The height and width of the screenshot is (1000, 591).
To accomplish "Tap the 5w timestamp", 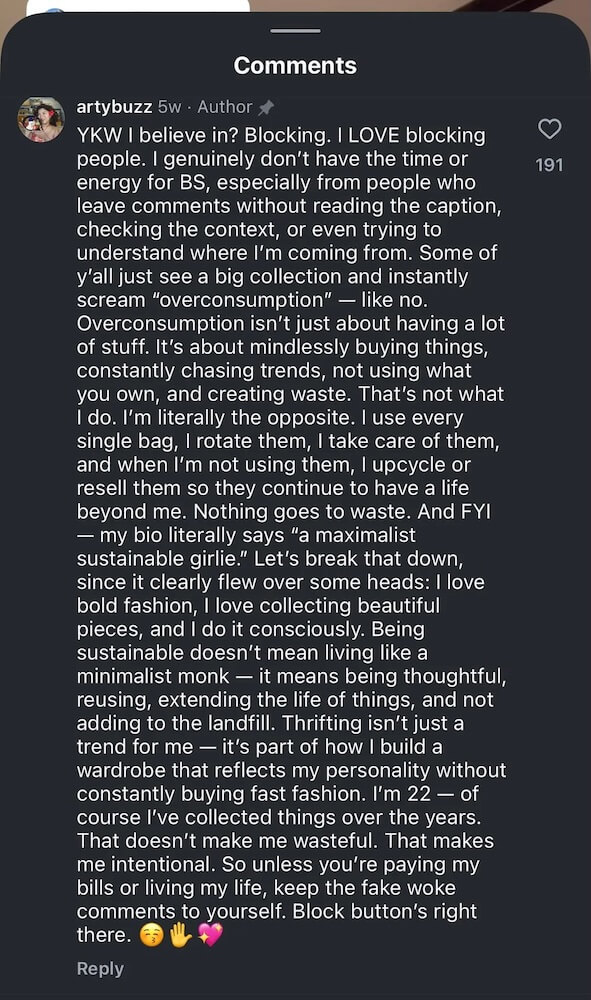I will pyautogui.click(x=170, y=107).
